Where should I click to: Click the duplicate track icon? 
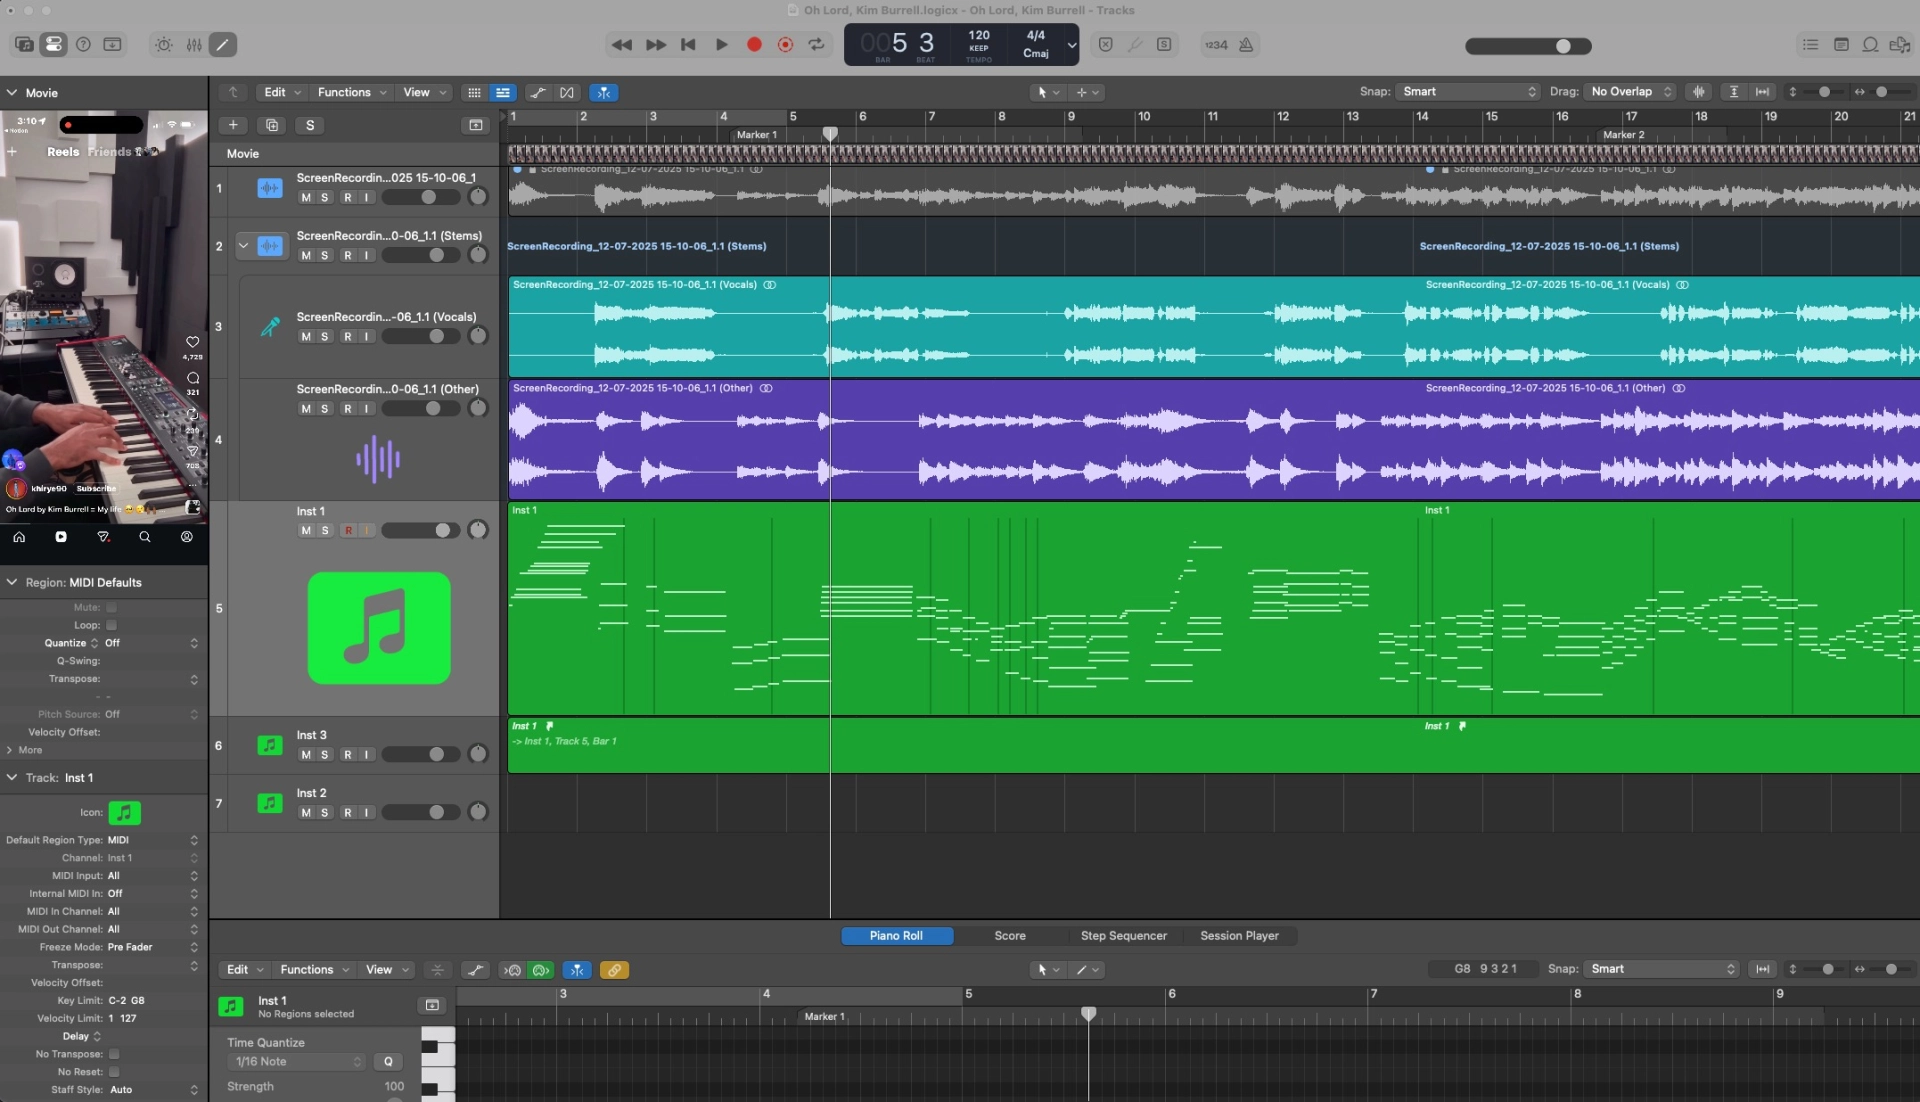271,125
